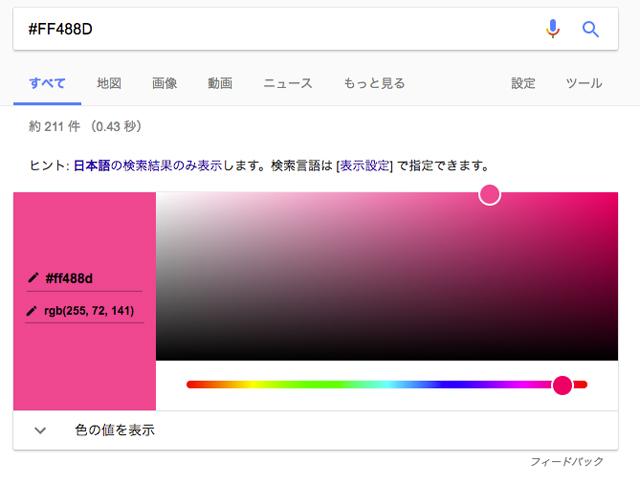Screen dimensions: 640x484
Task: Click the search box containing #FF488D
Action: point(270,29)
